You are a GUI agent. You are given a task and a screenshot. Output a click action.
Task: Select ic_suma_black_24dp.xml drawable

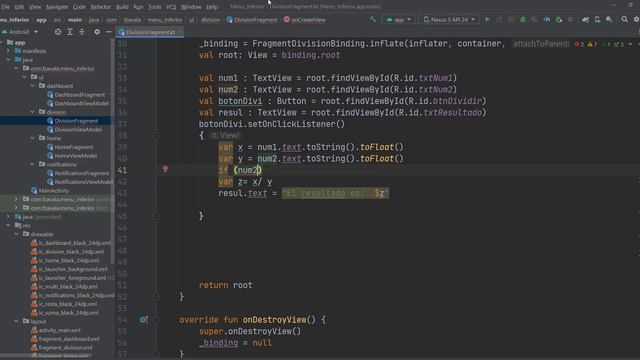(x=68, y=313)
